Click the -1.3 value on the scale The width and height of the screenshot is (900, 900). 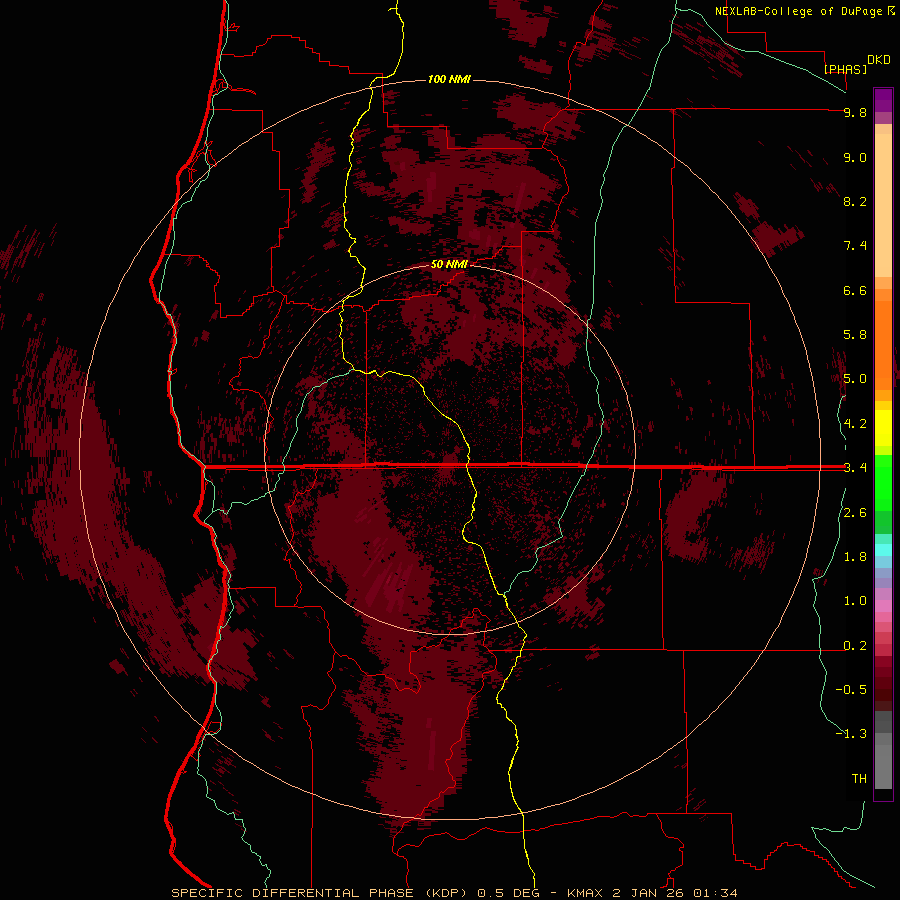coord(851,734)
